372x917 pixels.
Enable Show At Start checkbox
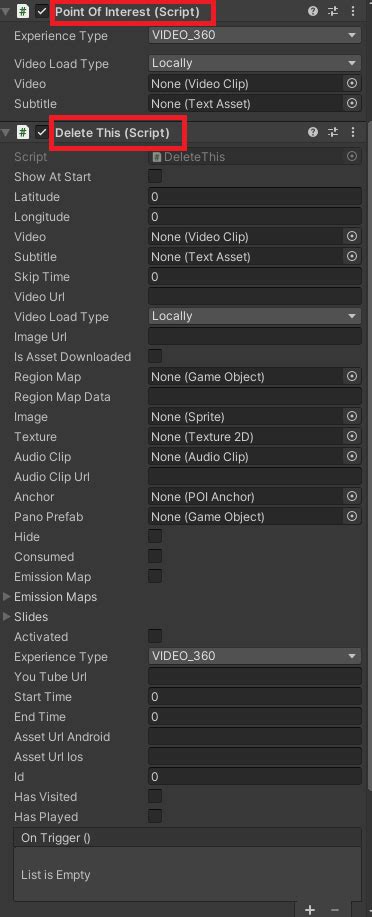point(155,176)
